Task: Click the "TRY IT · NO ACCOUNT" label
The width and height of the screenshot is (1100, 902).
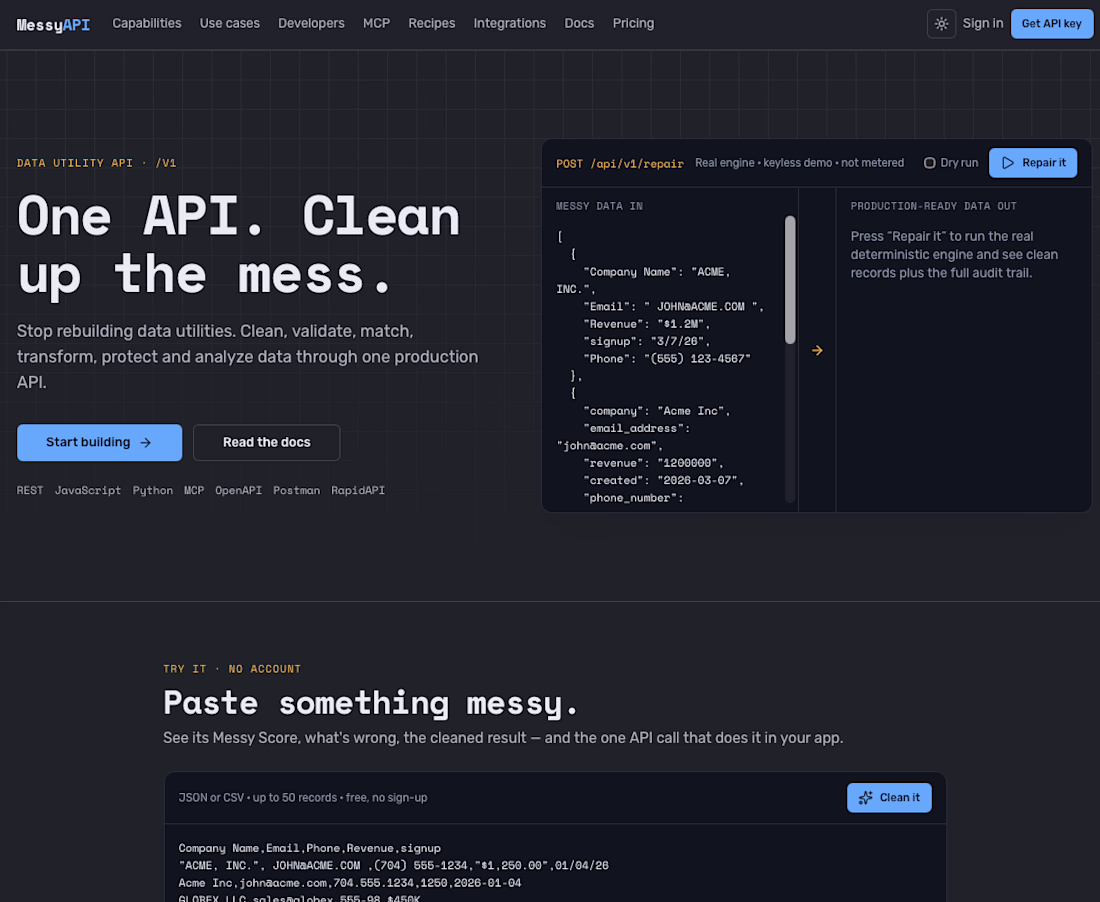Action: 232,669
